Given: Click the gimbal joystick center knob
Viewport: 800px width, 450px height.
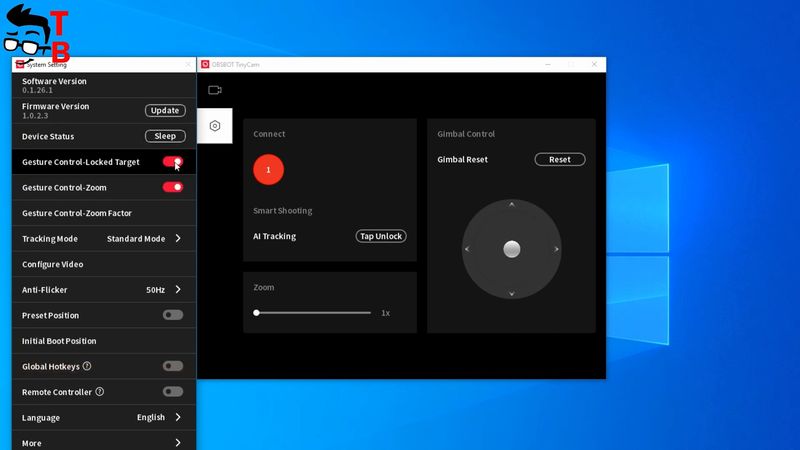Looking at the screenshot, I should click(512, 249).
